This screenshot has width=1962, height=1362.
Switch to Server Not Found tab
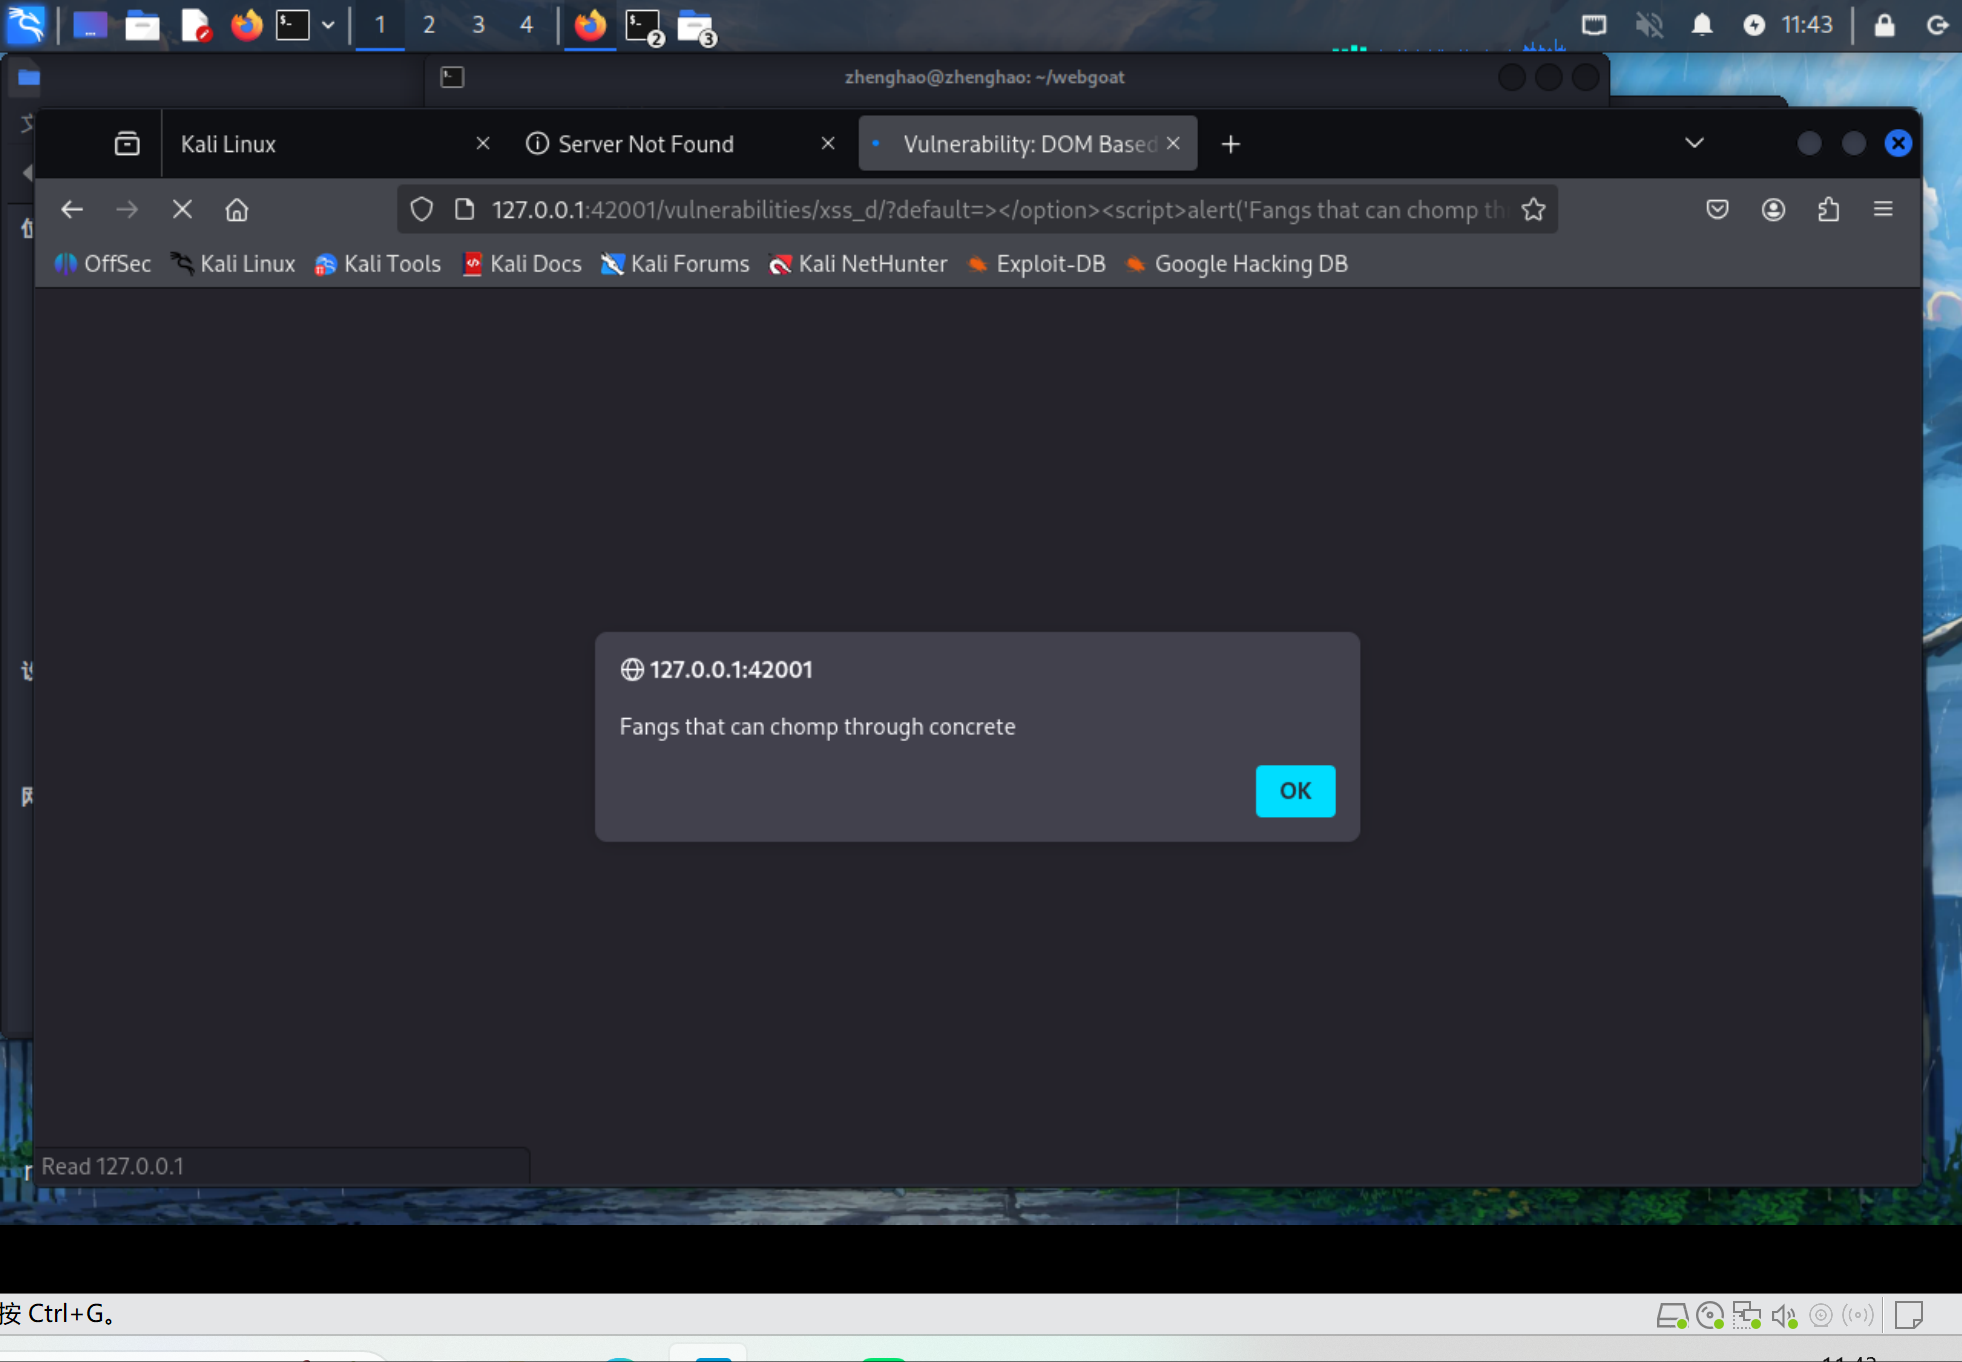[645, 145]
